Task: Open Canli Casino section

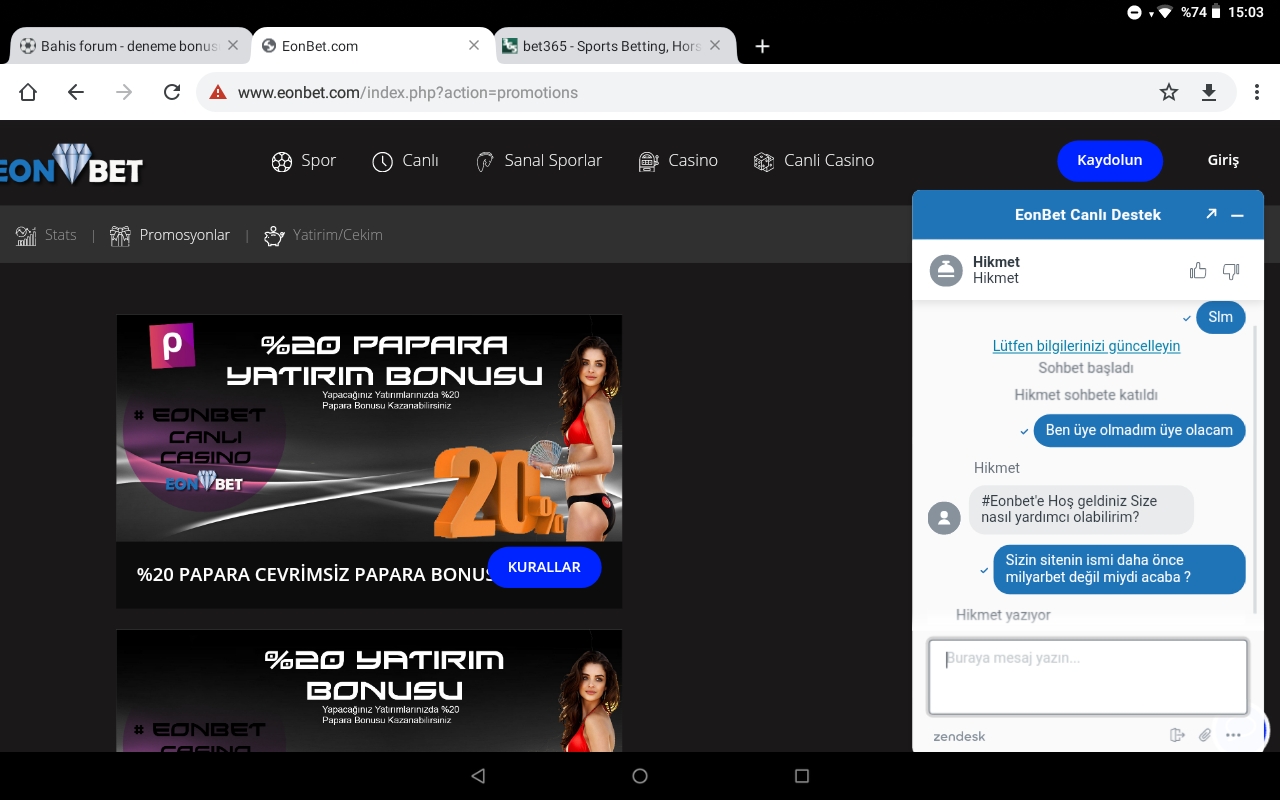Action: coord(813,161)
